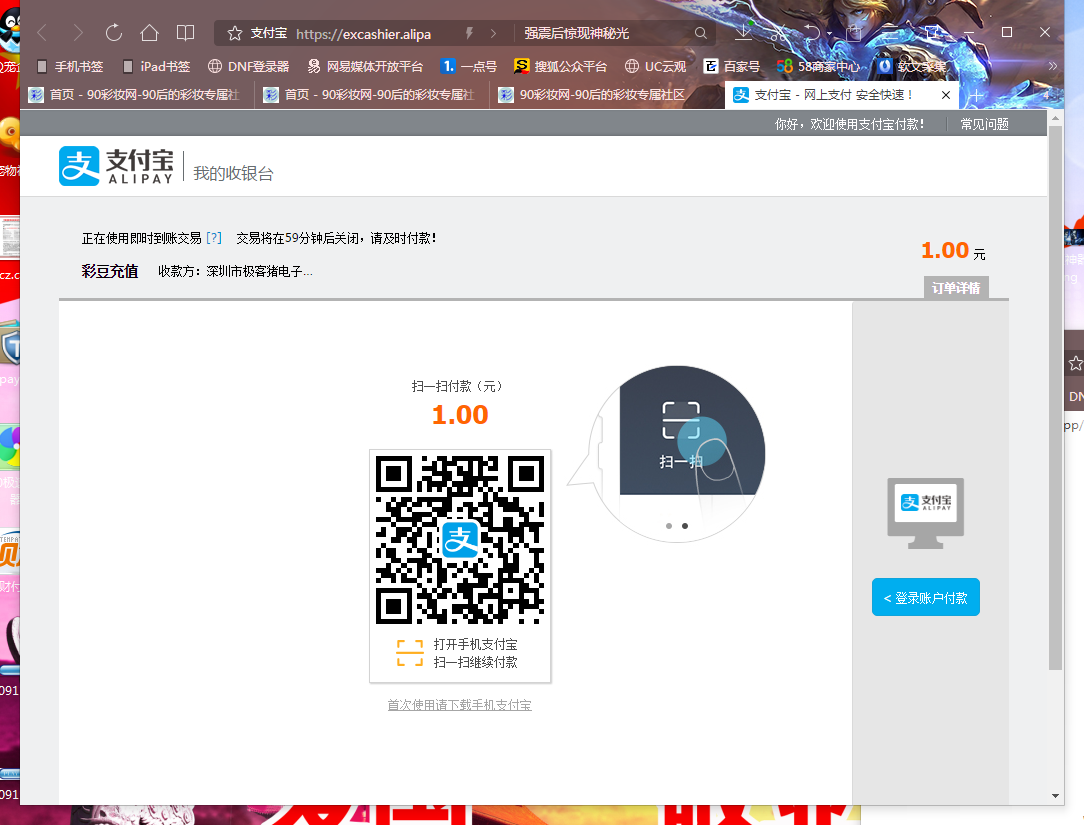Screen dimensions: 1084x825
Task: Click the Alipay QR code image
Action: (460, 539)
